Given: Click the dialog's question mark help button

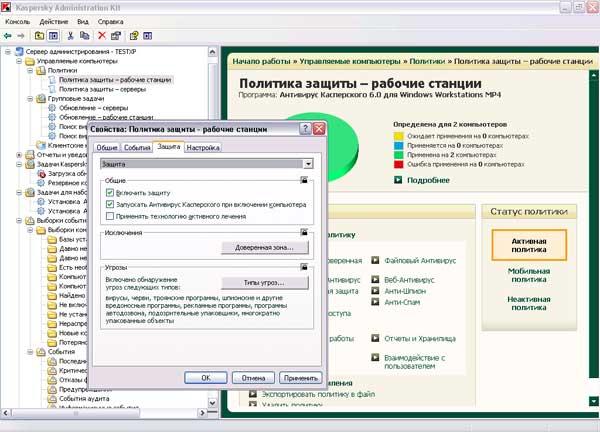Looking at the screenshot, I should [305, 129].
